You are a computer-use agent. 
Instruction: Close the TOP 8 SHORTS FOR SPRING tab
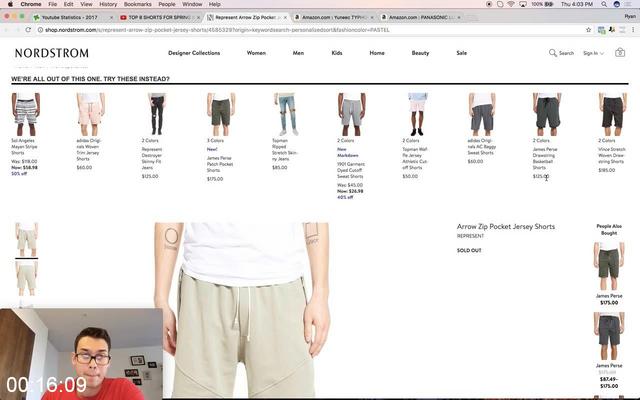198,18
